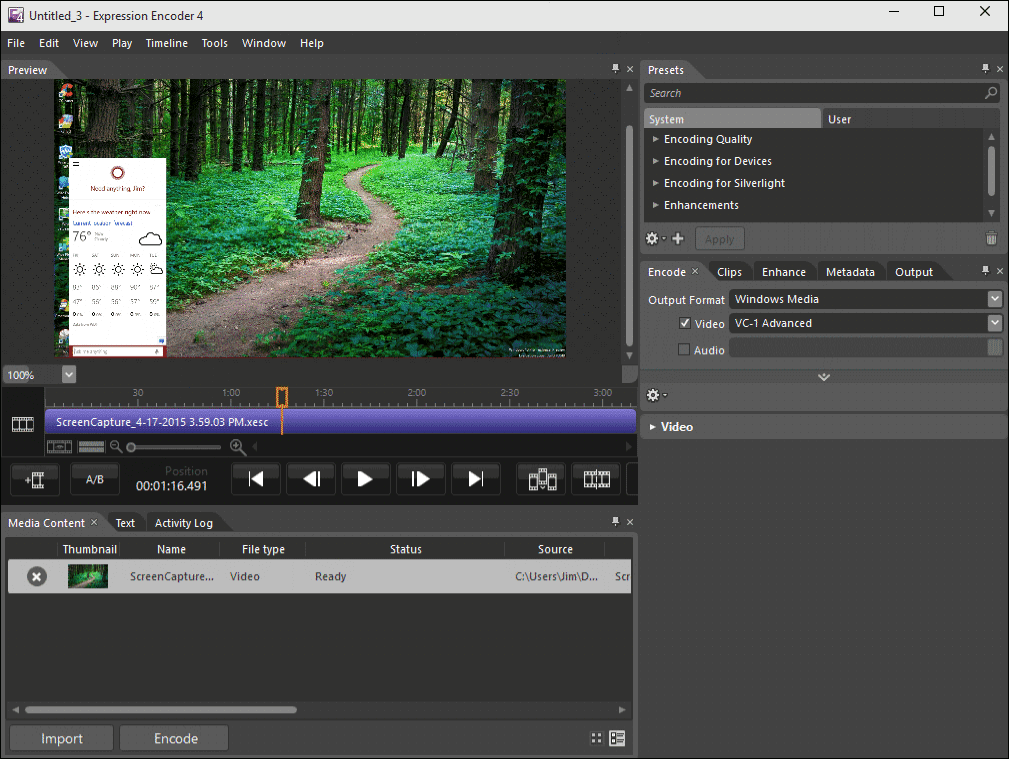Click the Encode button
Viewport: 1009px width, 759px height.
point(173,737)
